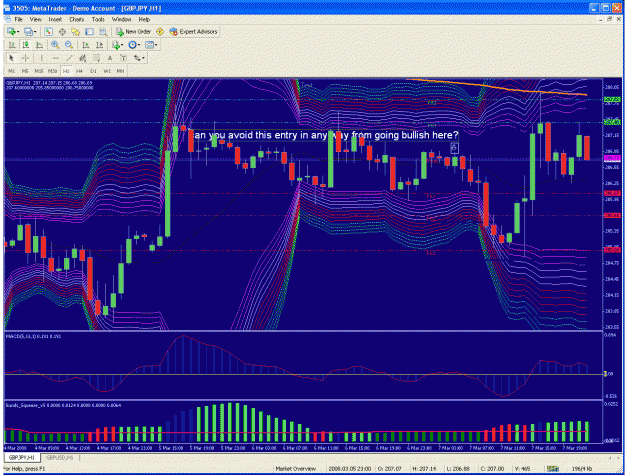Click the connection status bars icon
625x475 pixels.
[552, 469]
